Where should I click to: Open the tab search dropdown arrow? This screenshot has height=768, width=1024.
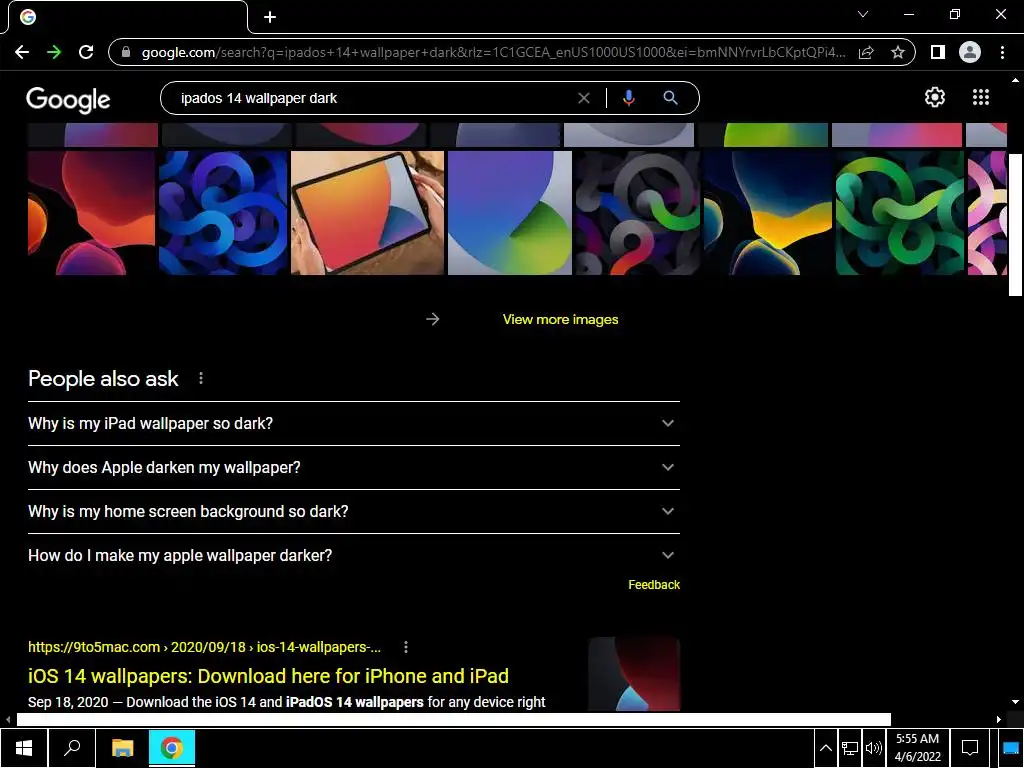coord(863,14)
